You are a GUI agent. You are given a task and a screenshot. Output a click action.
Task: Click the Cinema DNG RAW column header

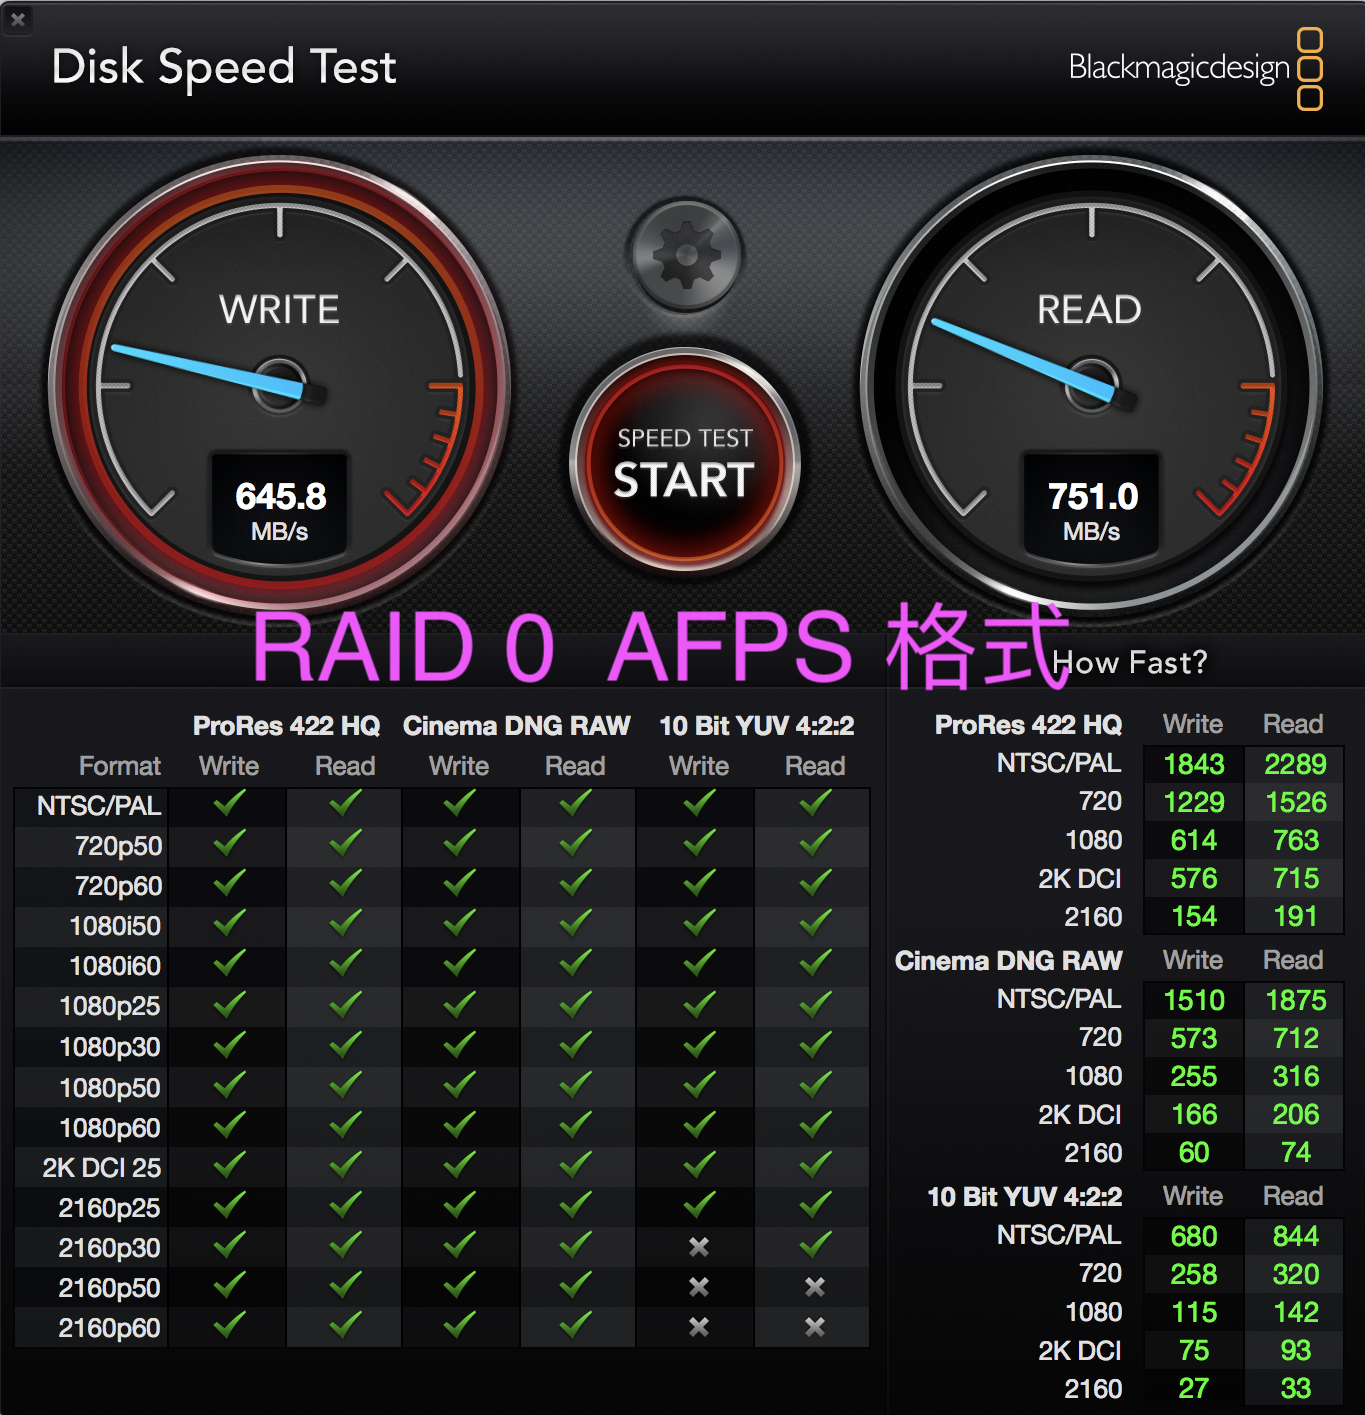coord(516,726)
